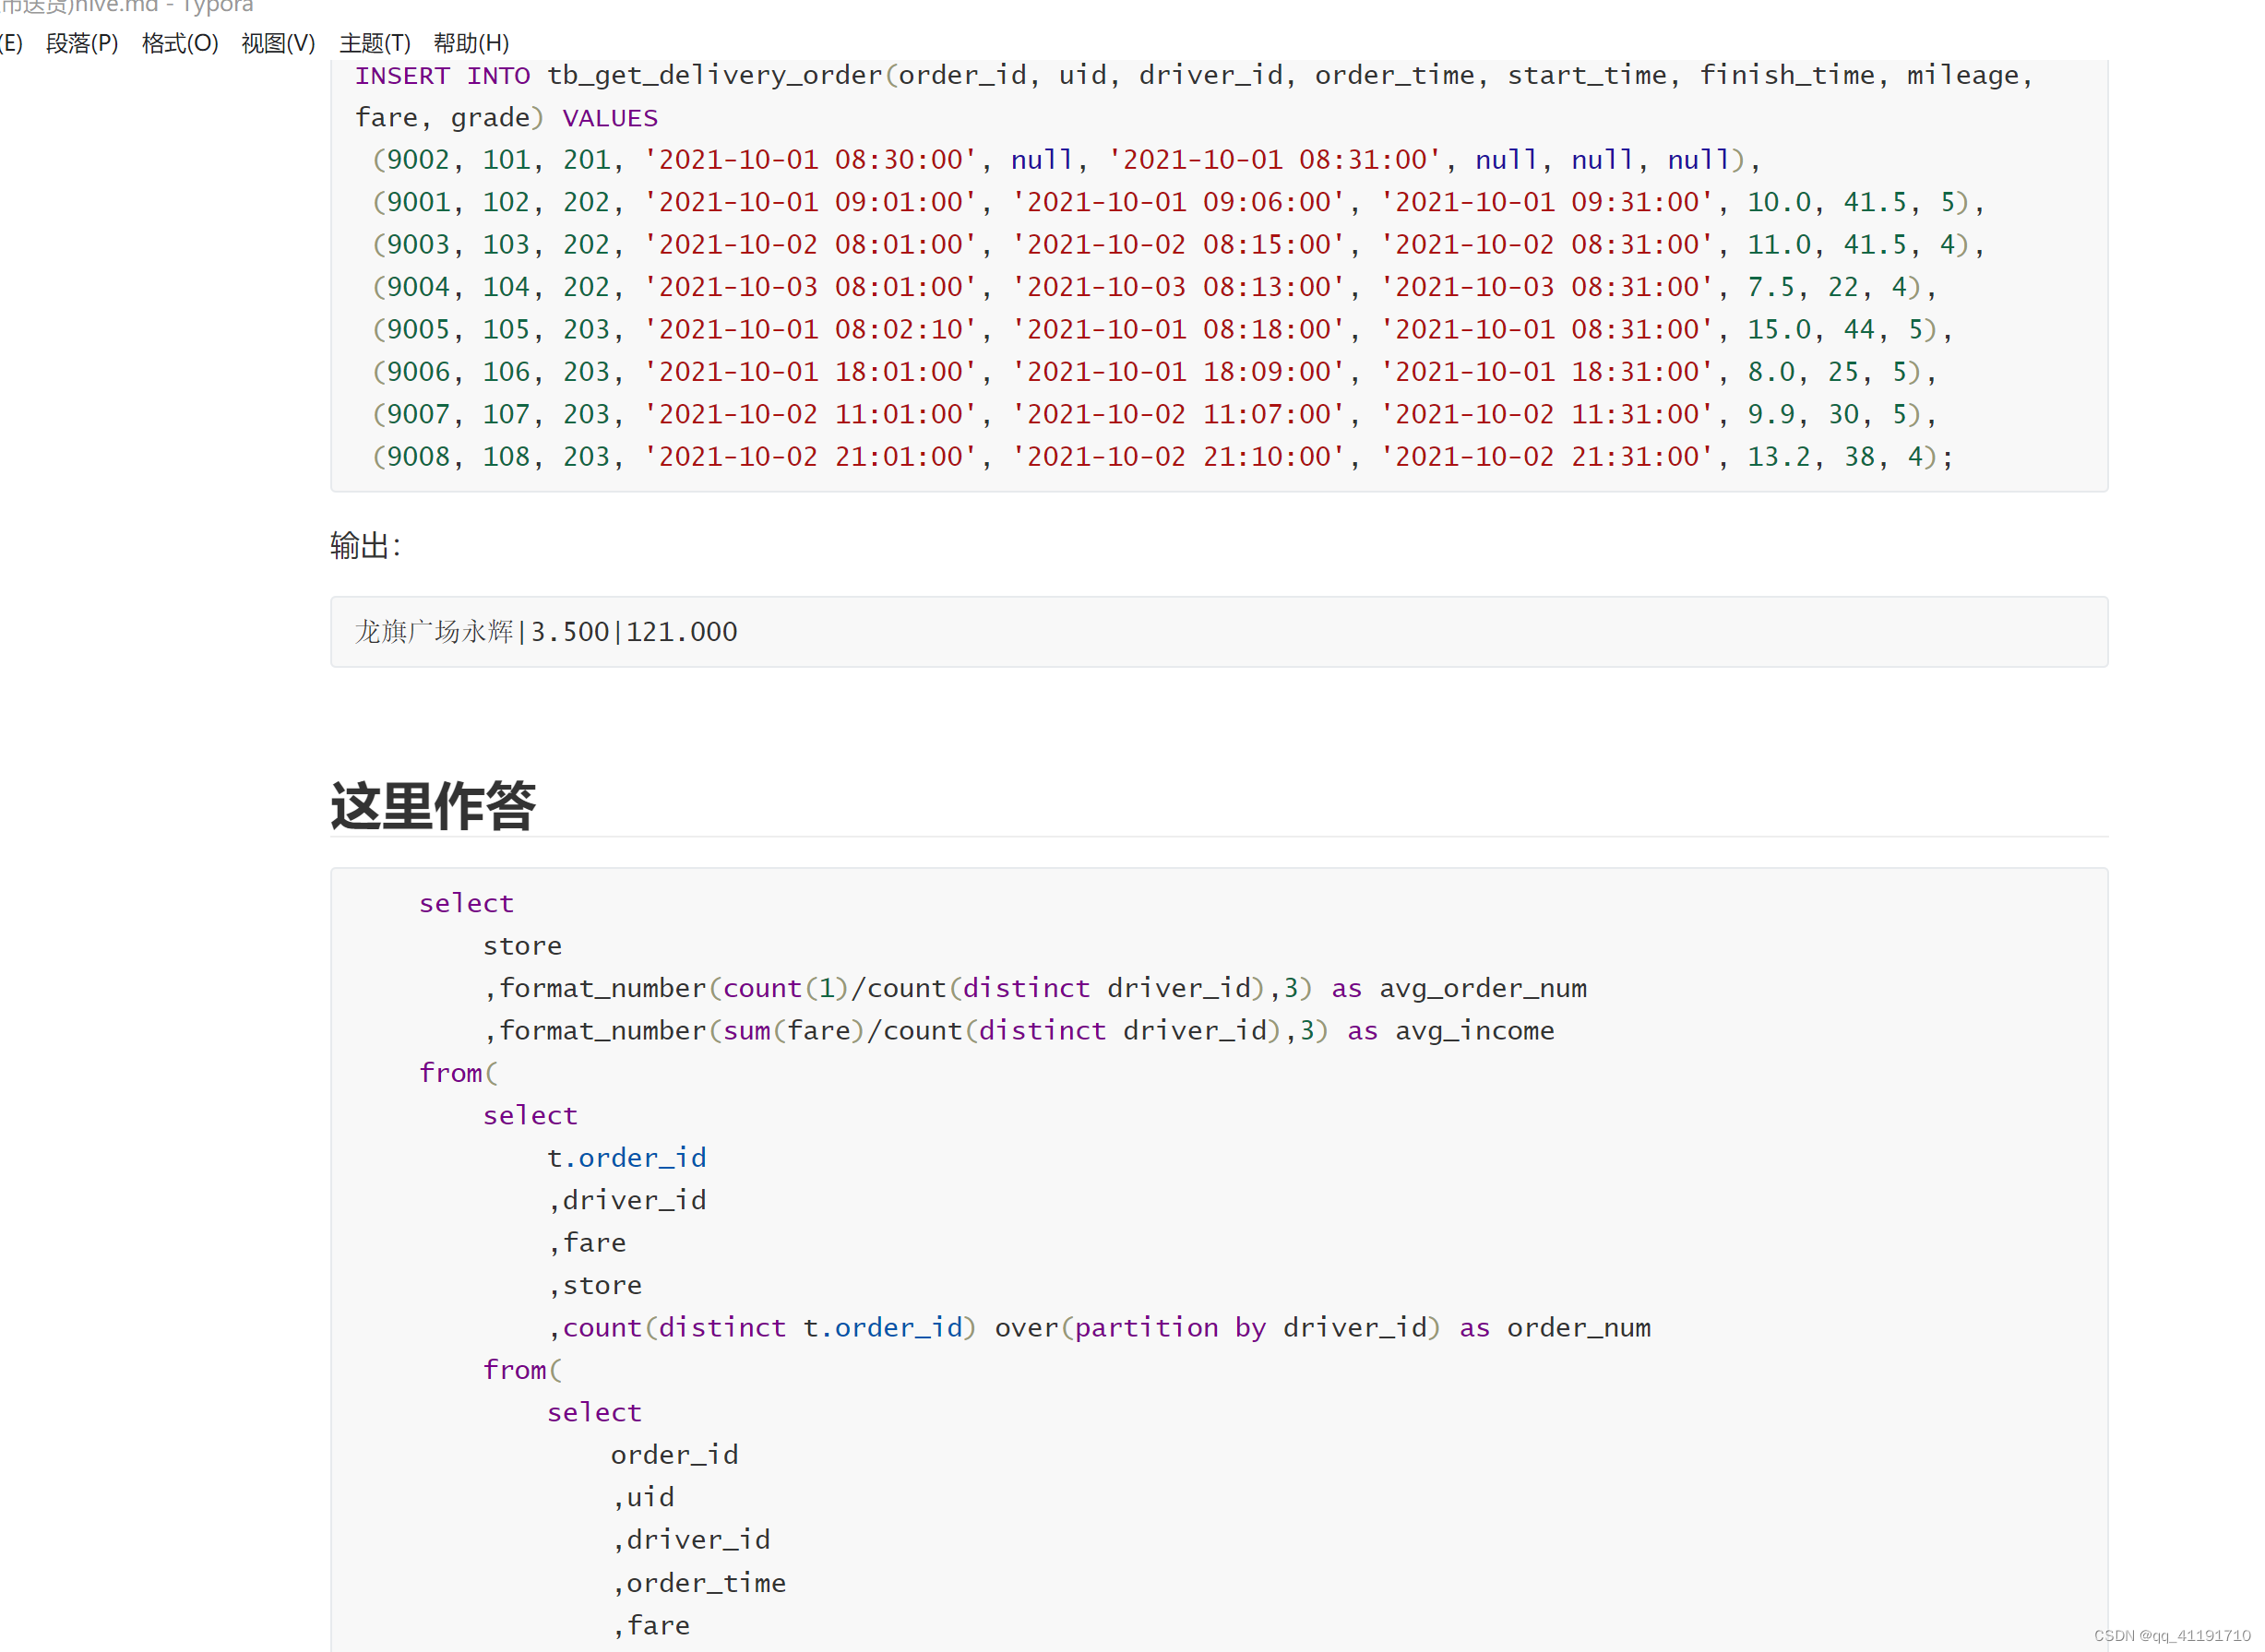This screenshot has width=2265, height=1652.
Task: Open the 段落(P) menu
Action: tap(82, 43)
